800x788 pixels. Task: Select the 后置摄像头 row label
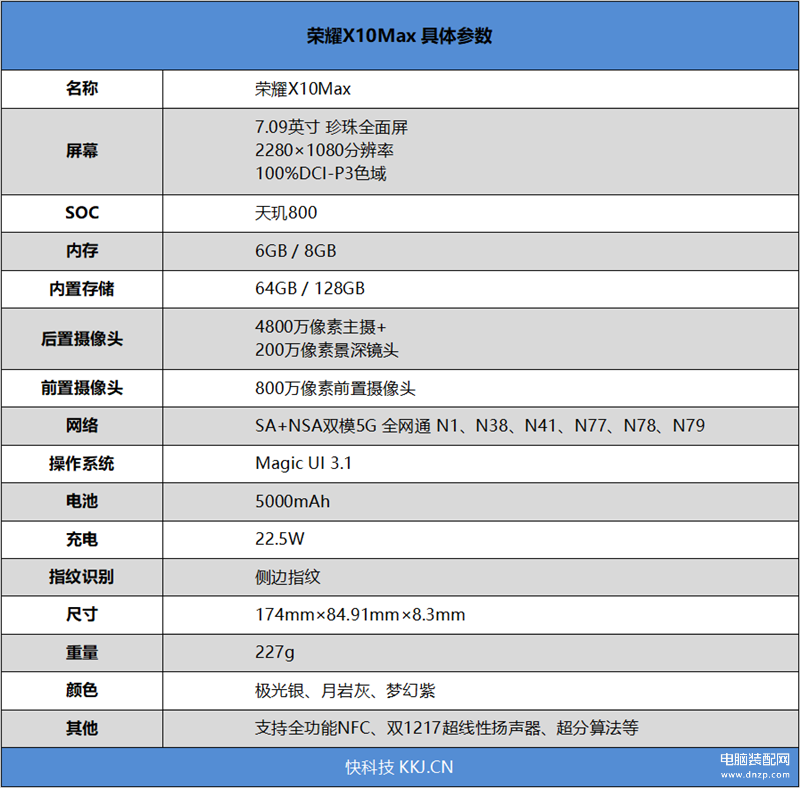pyautogui.click(x=82, y=338)
